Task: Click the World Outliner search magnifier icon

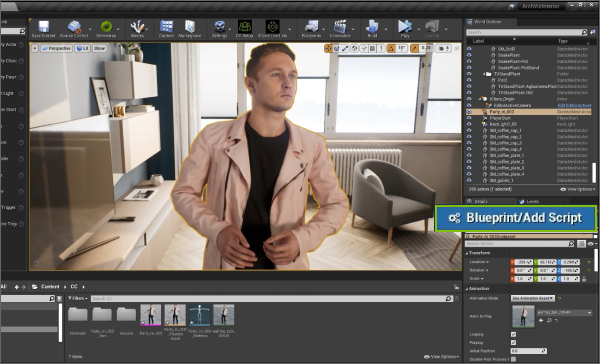Action: click(584, 33)
